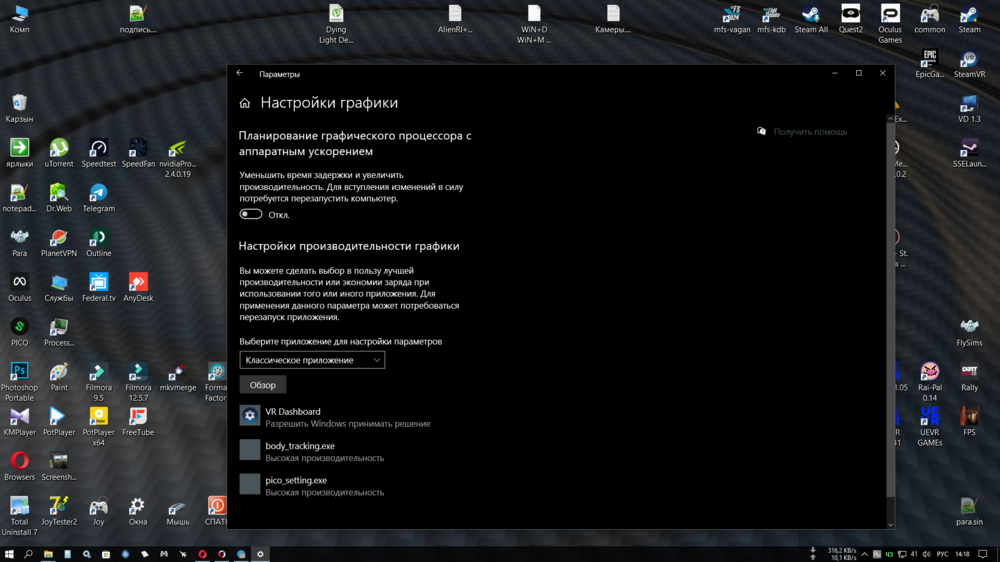
Task: Open Total Uninstall 7 desktop icon
Action: pos(19,515)
